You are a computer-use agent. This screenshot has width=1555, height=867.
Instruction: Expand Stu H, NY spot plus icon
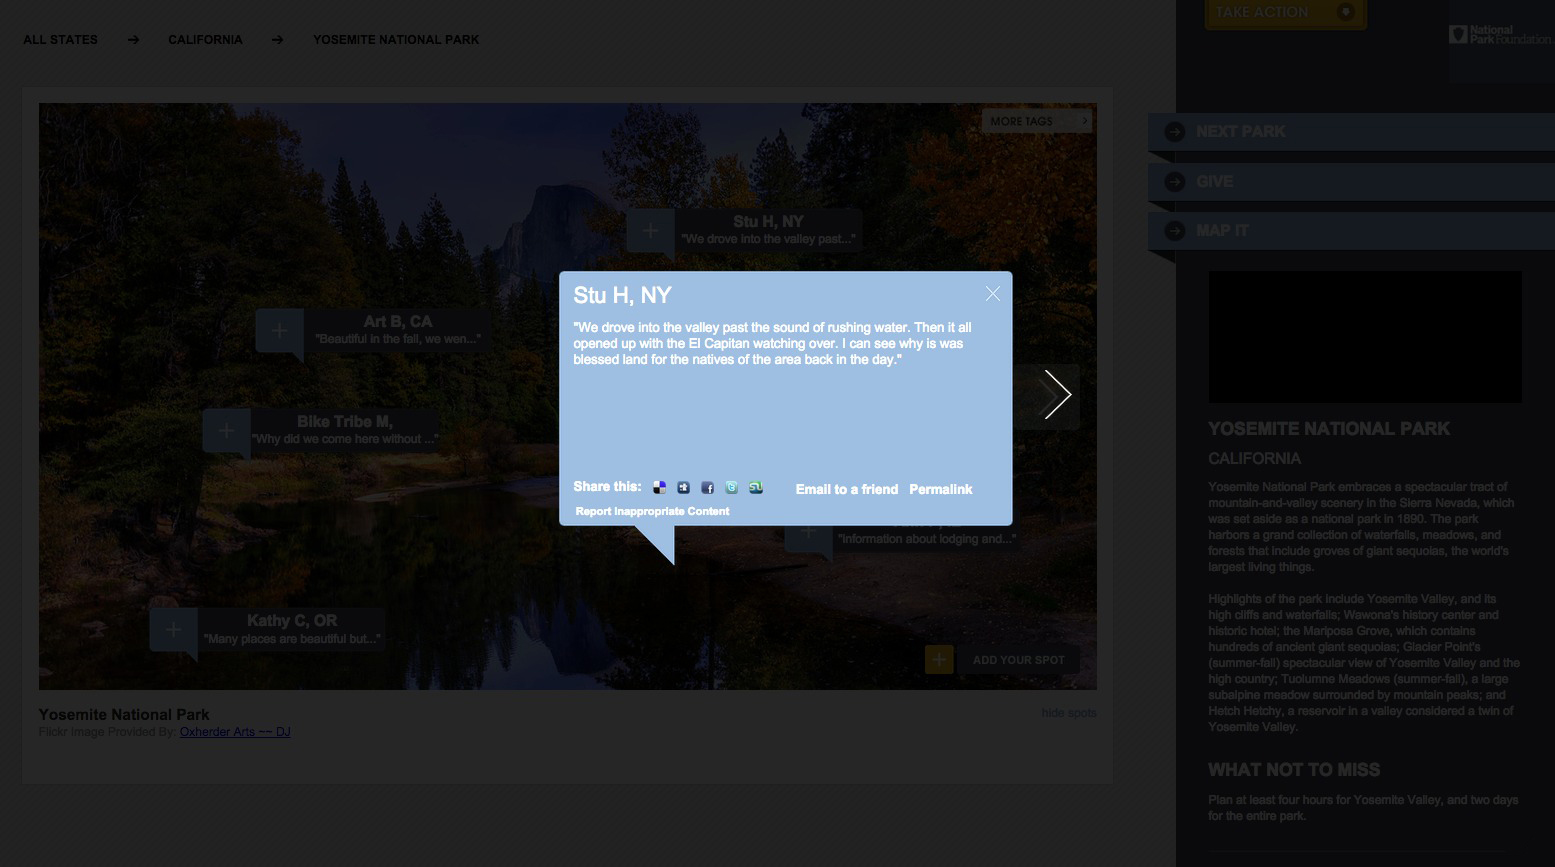650,230
